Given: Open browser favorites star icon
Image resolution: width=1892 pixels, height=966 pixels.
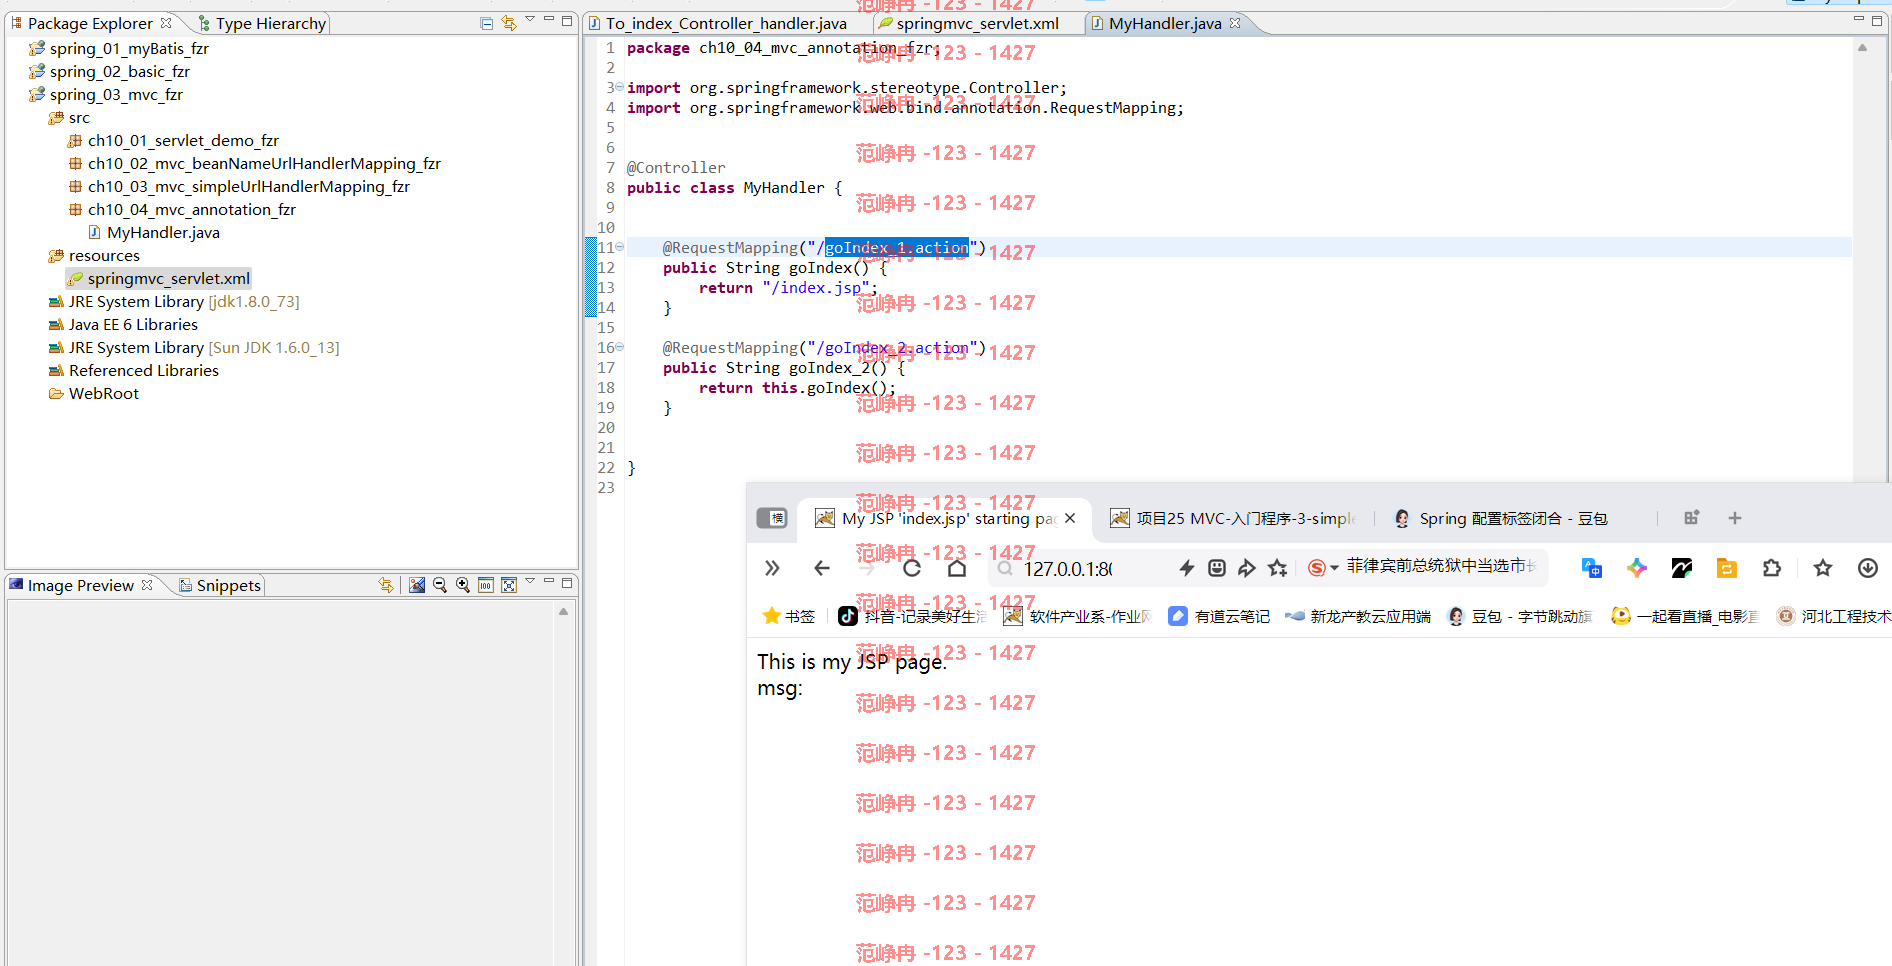Looking at the screenshot, I should (1823, 568).
